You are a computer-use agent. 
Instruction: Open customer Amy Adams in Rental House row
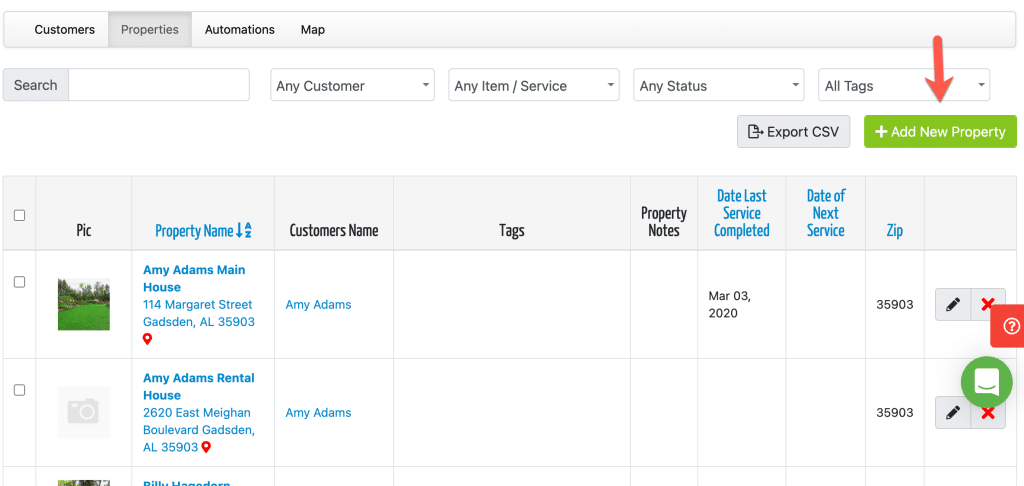click(318, 413)
